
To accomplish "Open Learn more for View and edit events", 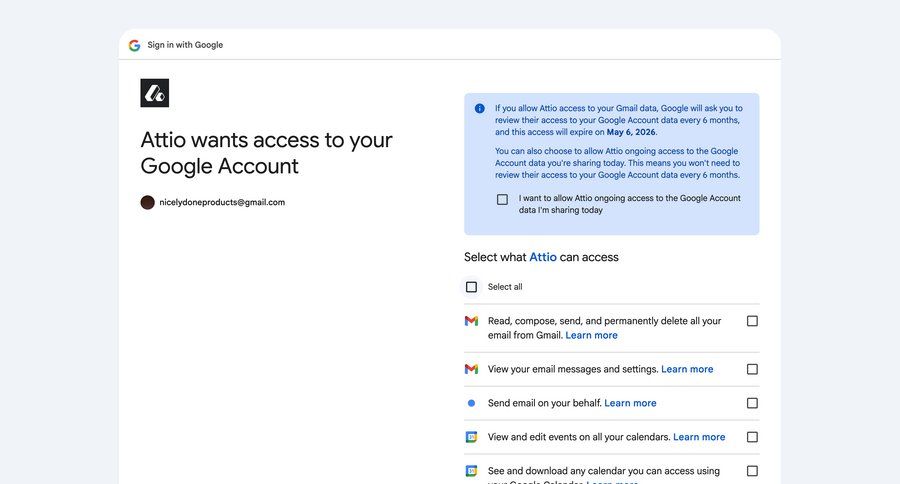I will 699,437.
